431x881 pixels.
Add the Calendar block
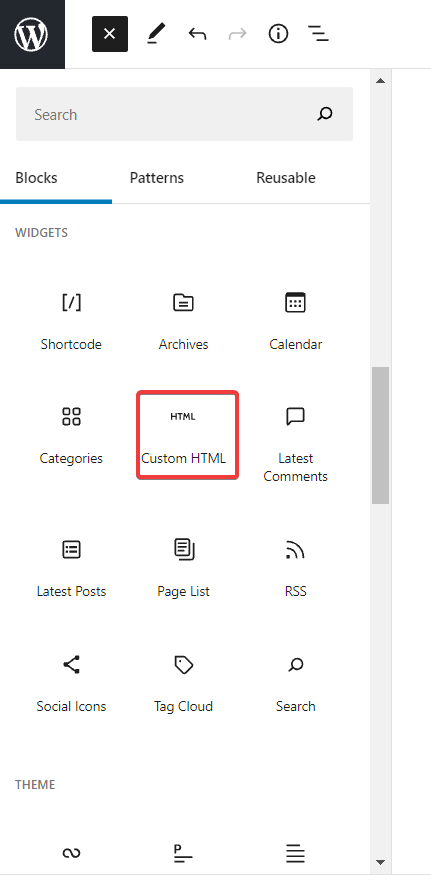tap(296, 321)
